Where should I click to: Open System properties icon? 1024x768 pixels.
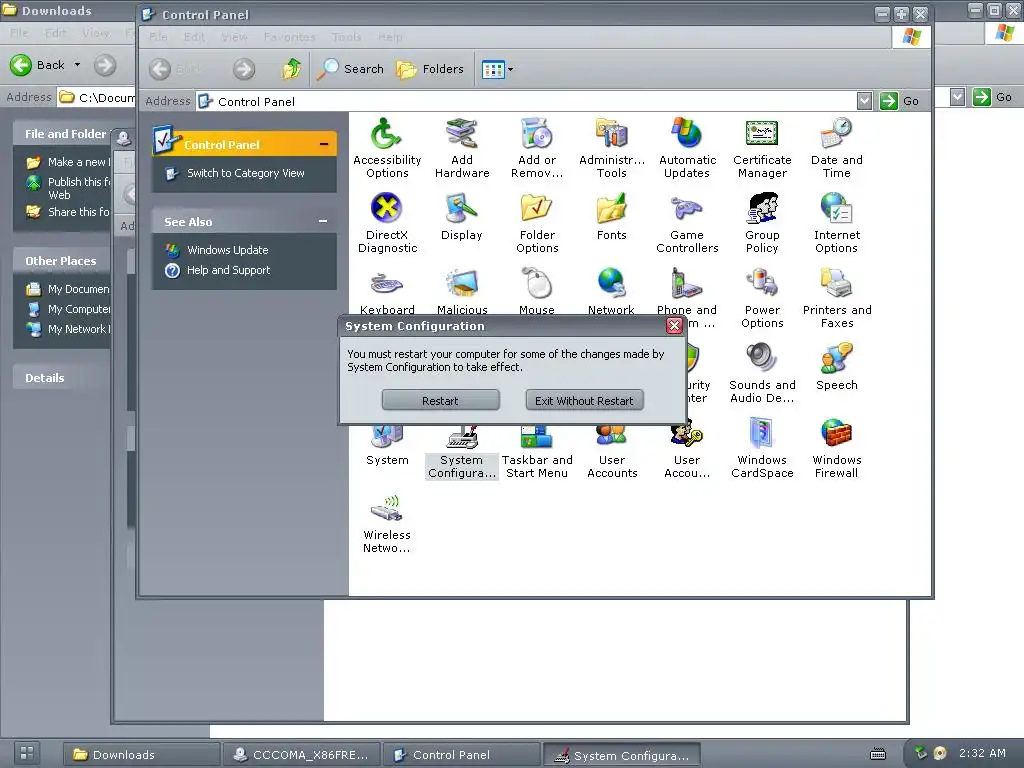tap(387, 446)
